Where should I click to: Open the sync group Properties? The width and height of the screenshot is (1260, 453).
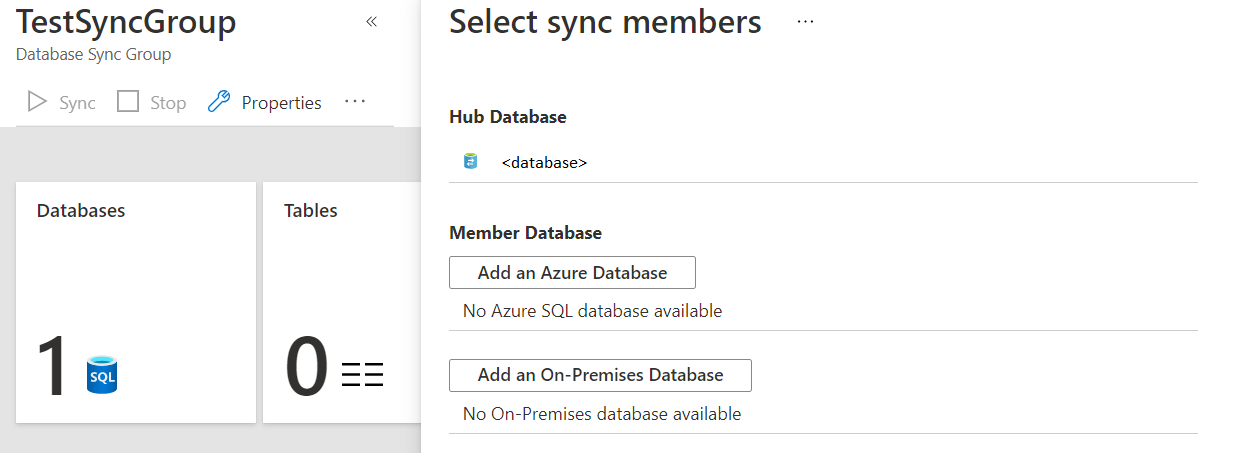265,102
